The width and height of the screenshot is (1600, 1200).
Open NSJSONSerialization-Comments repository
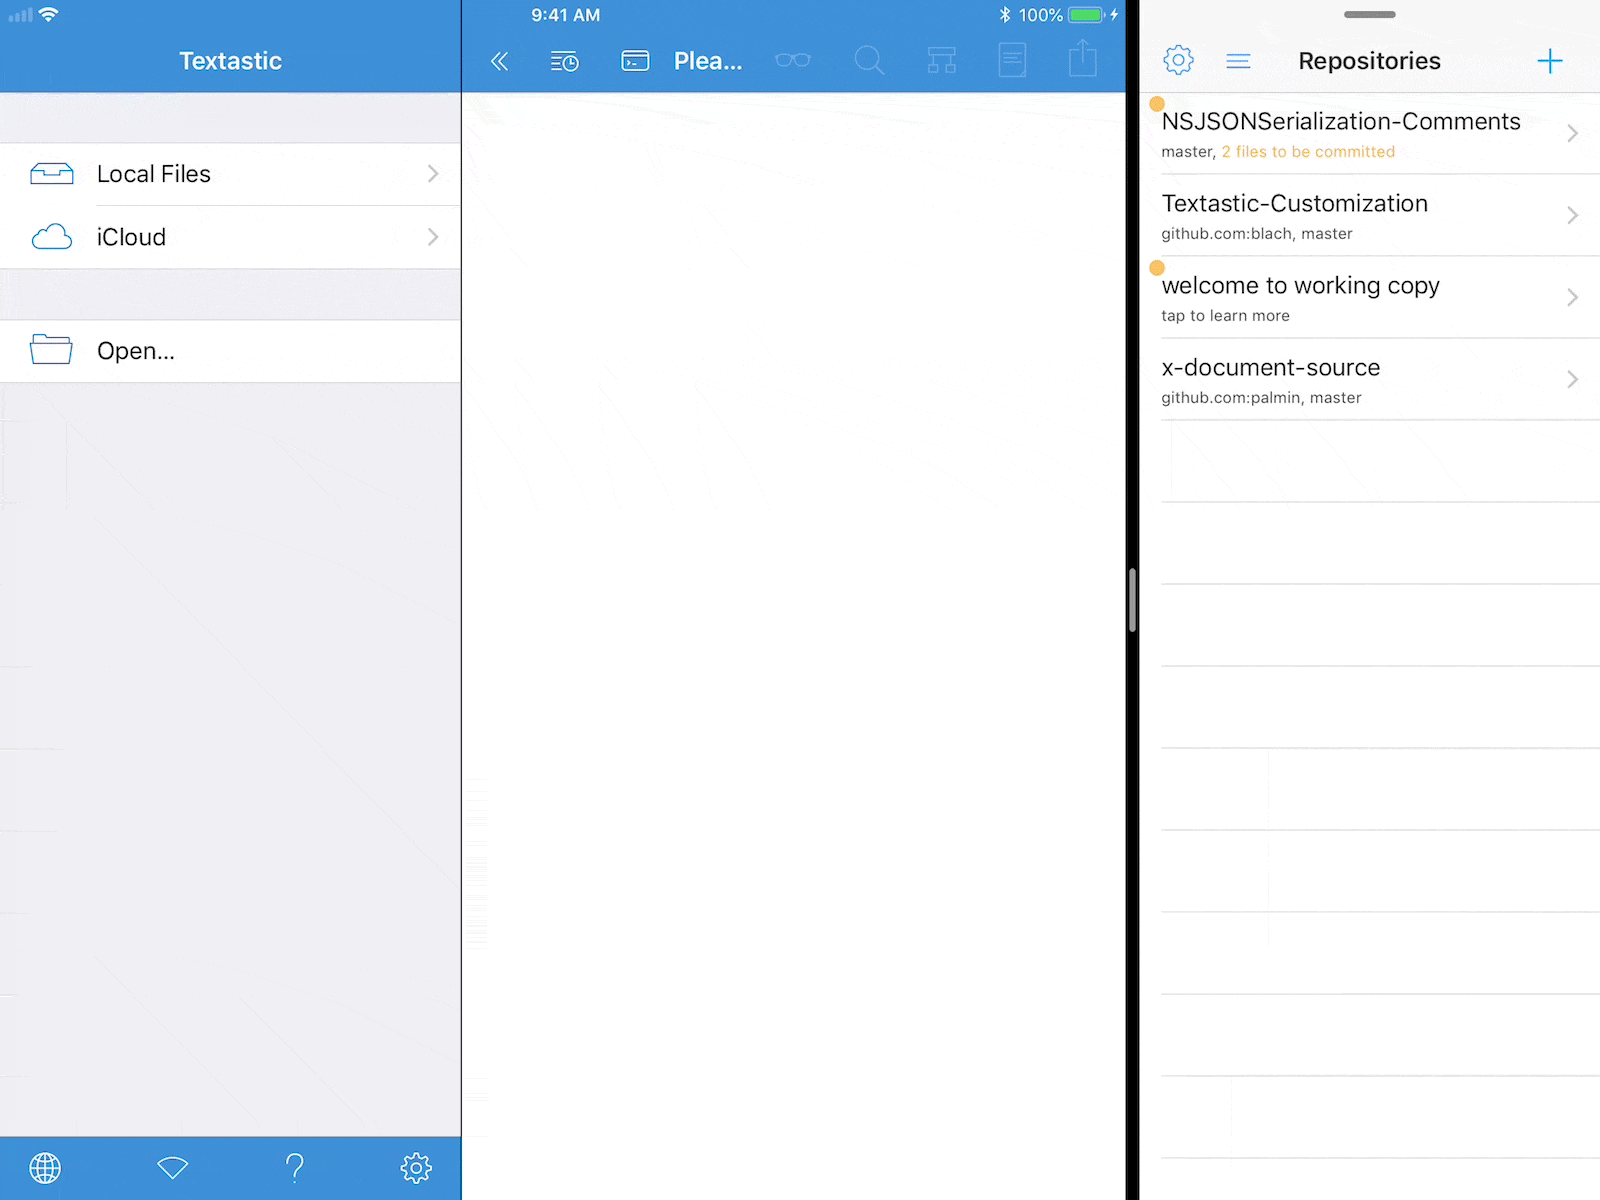pyautogui.click(x=1368, y=134)
